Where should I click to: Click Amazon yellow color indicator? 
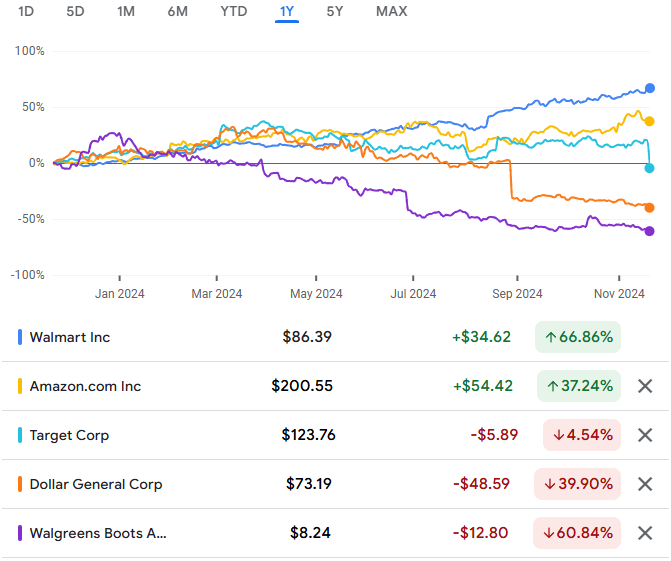(x=20, y=386)
